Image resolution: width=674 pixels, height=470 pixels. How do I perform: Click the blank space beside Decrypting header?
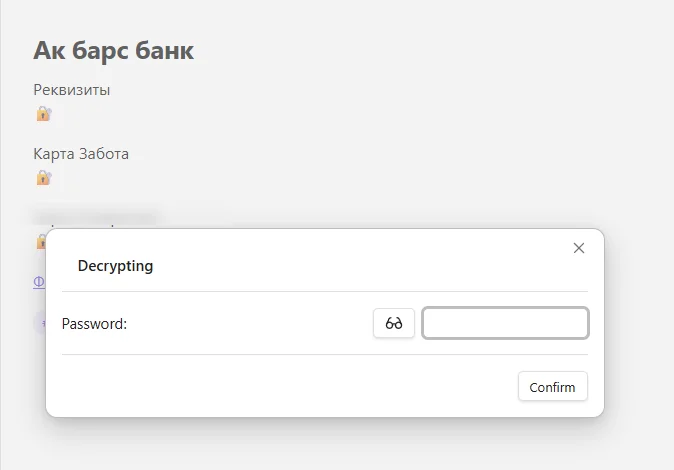[x=361, y=266]
